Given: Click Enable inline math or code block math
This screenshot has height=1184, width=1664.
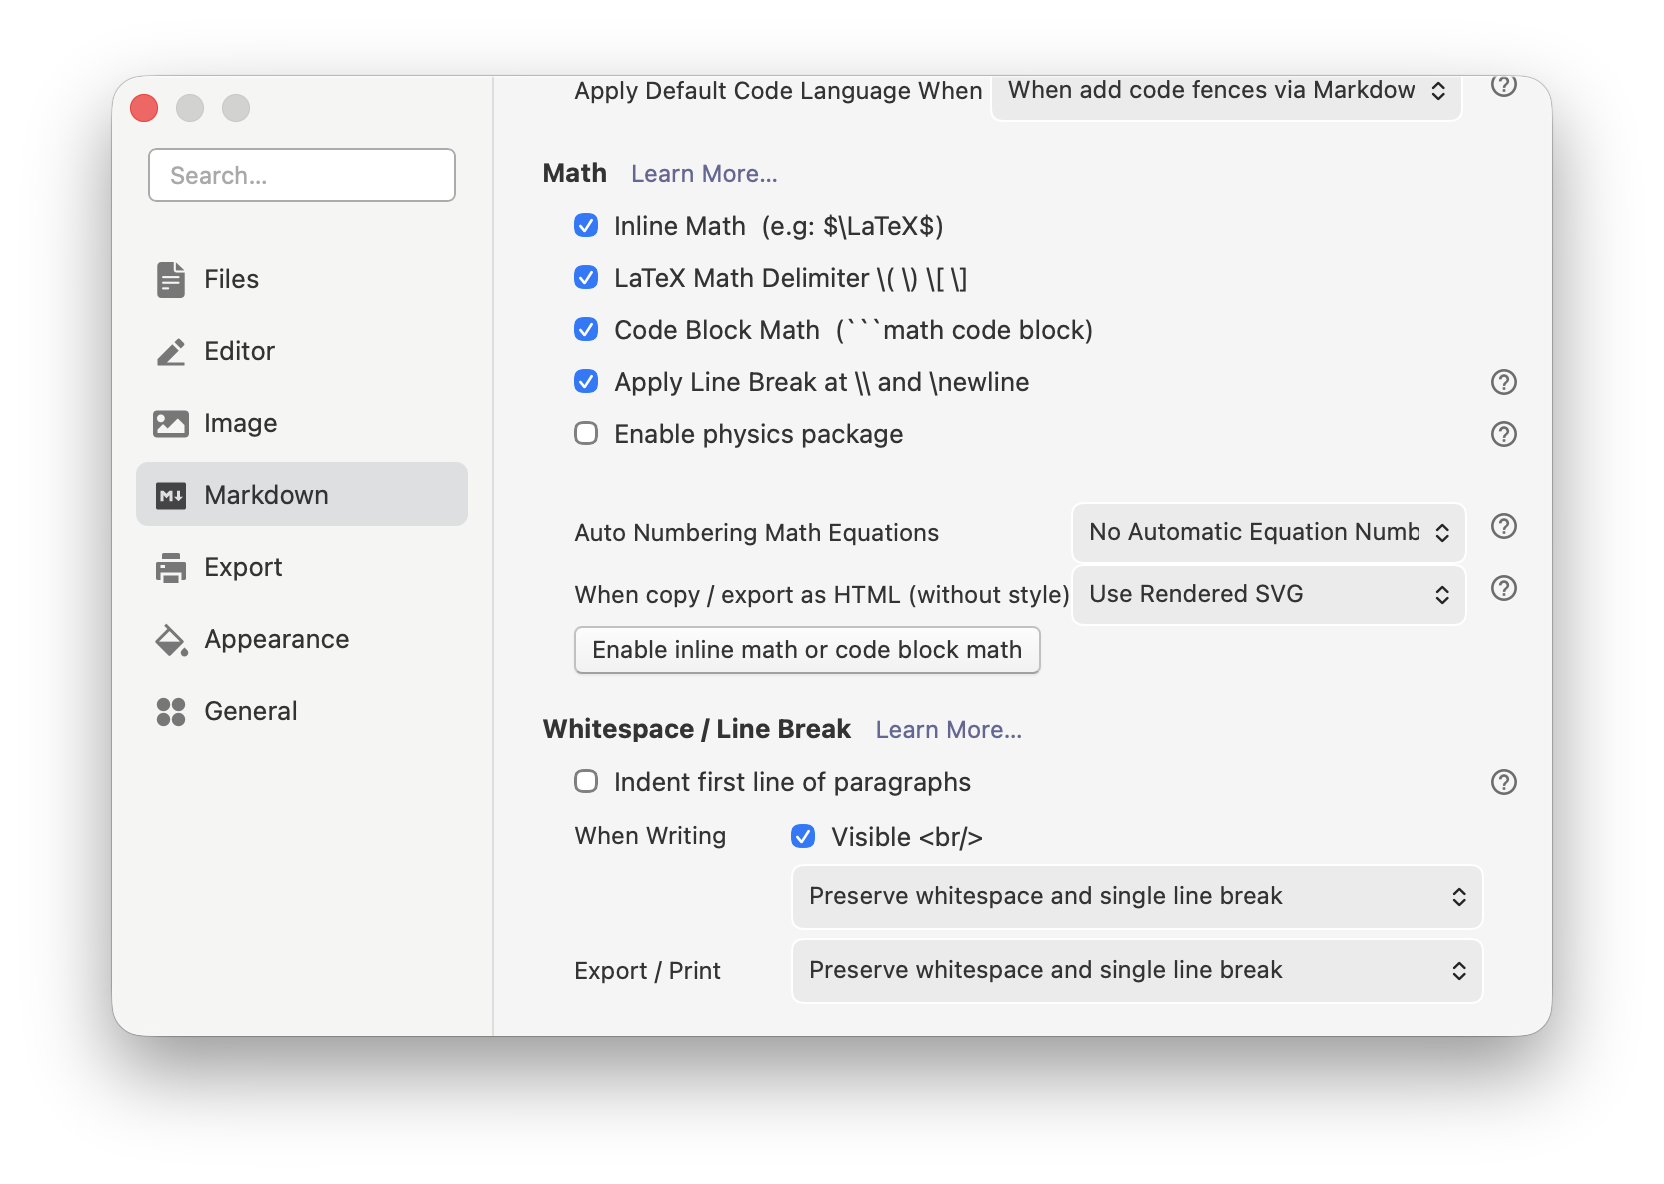Looking at the screenshot, I should [x=807, y=650].
